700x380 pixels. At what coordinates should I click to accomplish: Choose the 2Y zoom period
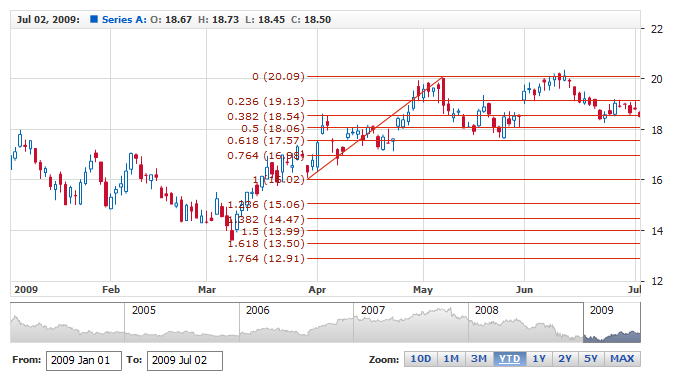[565, 359]
